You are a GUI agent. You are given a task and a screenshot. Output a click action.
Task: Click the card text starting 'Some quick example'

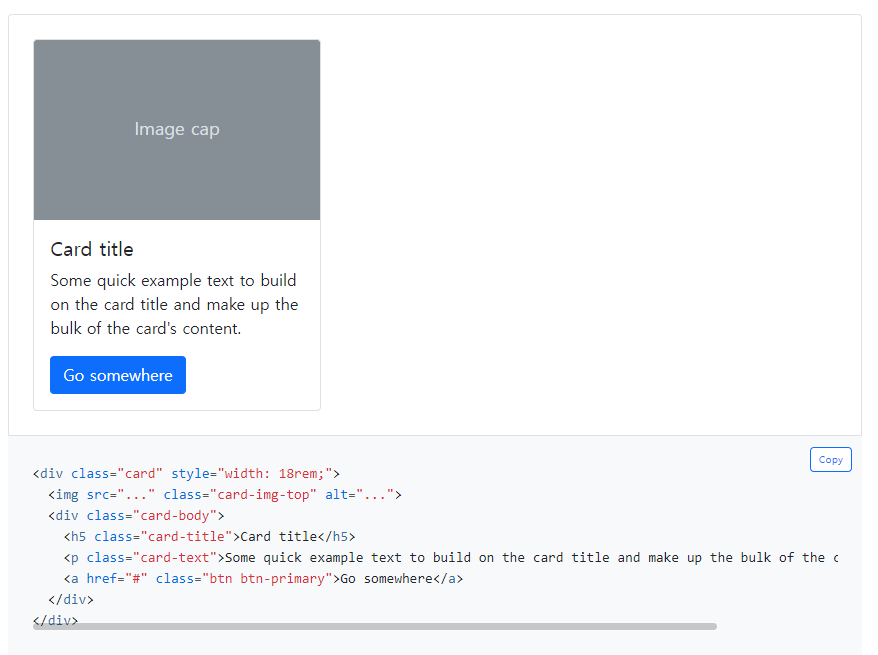pyautogui.click(x=174, y=305)
